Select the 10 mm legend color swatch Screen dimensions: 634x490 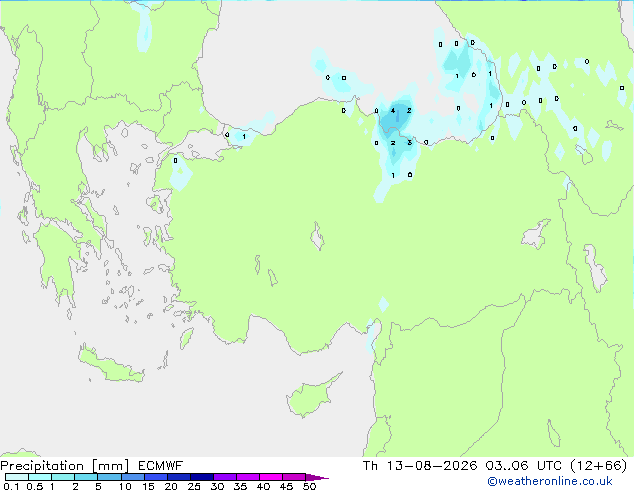click(132, 477)
